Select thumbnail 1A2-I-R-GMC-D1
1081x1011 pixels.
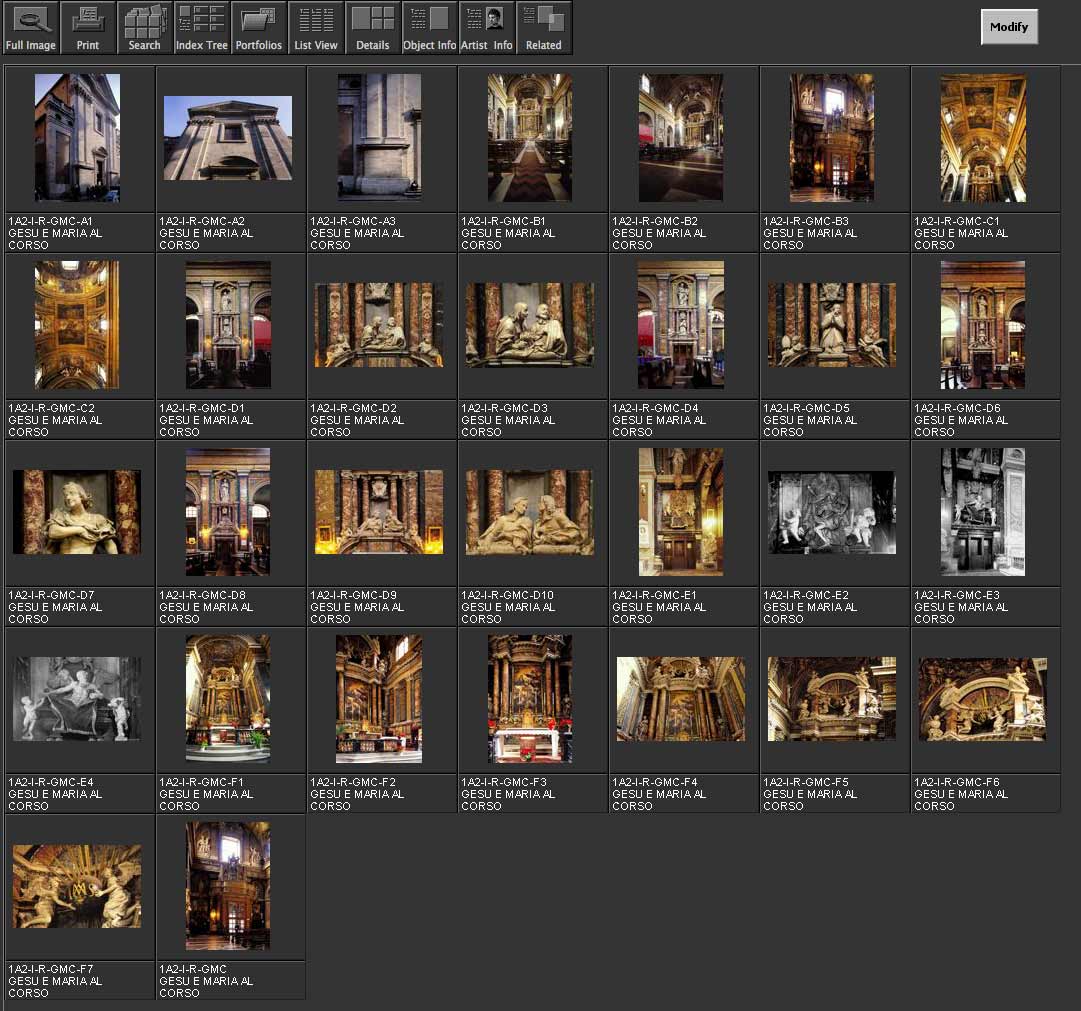pos(228,325)
